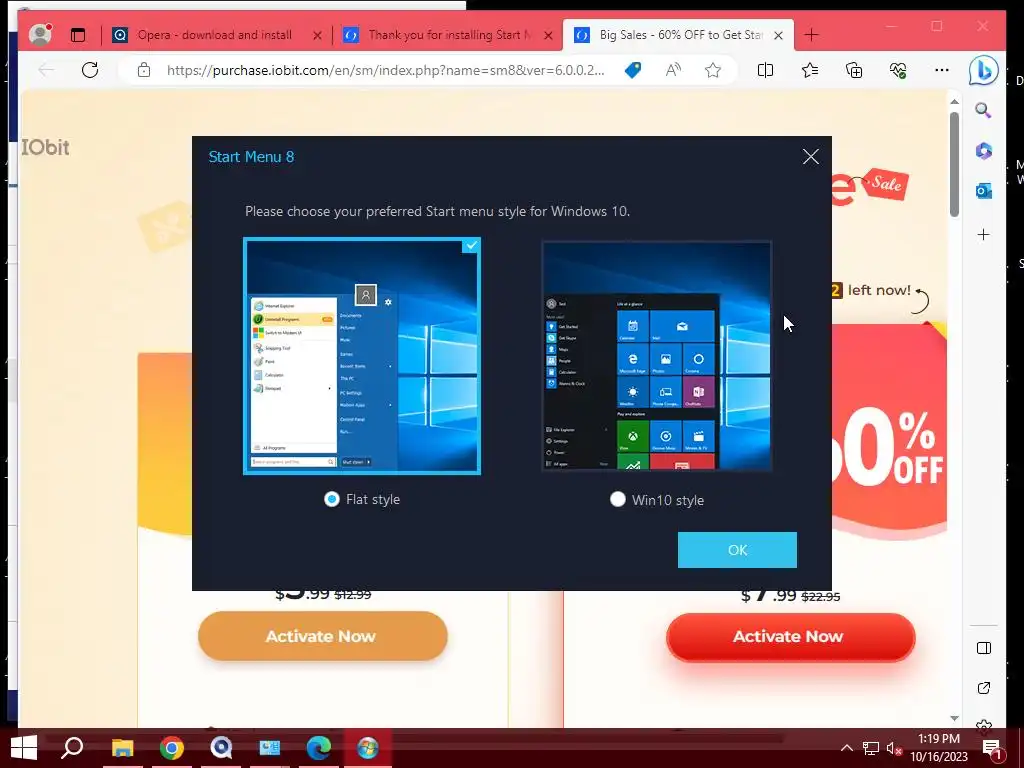Close the Thank you for installing tab

tap(549, 35)
